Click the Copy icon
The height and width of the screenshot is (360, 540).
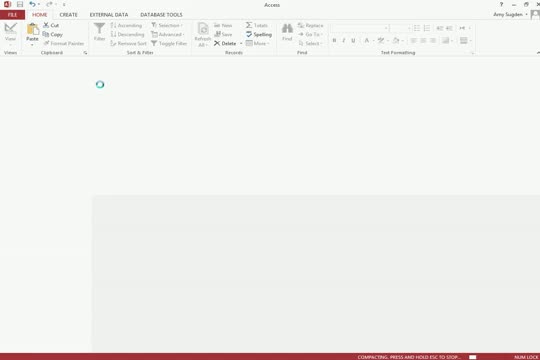[46, 34]
